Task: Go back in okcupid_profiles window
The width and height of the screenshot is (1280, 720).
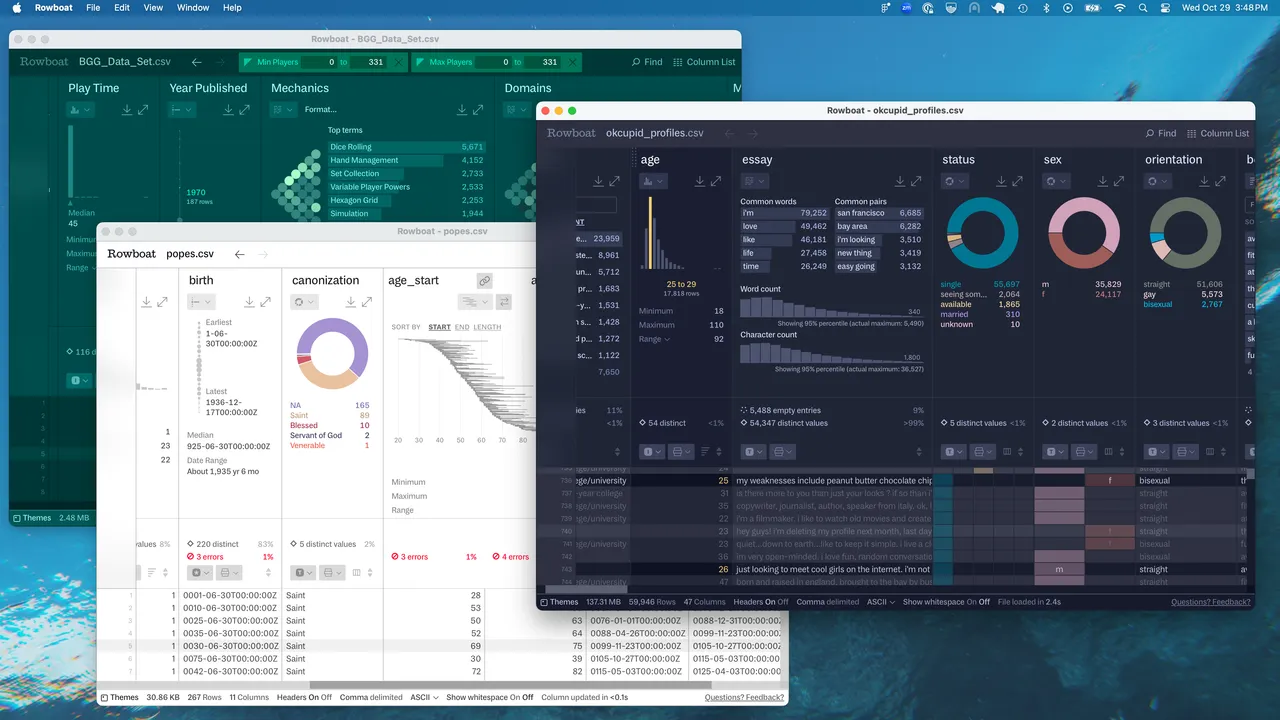Action: (728, 133)
